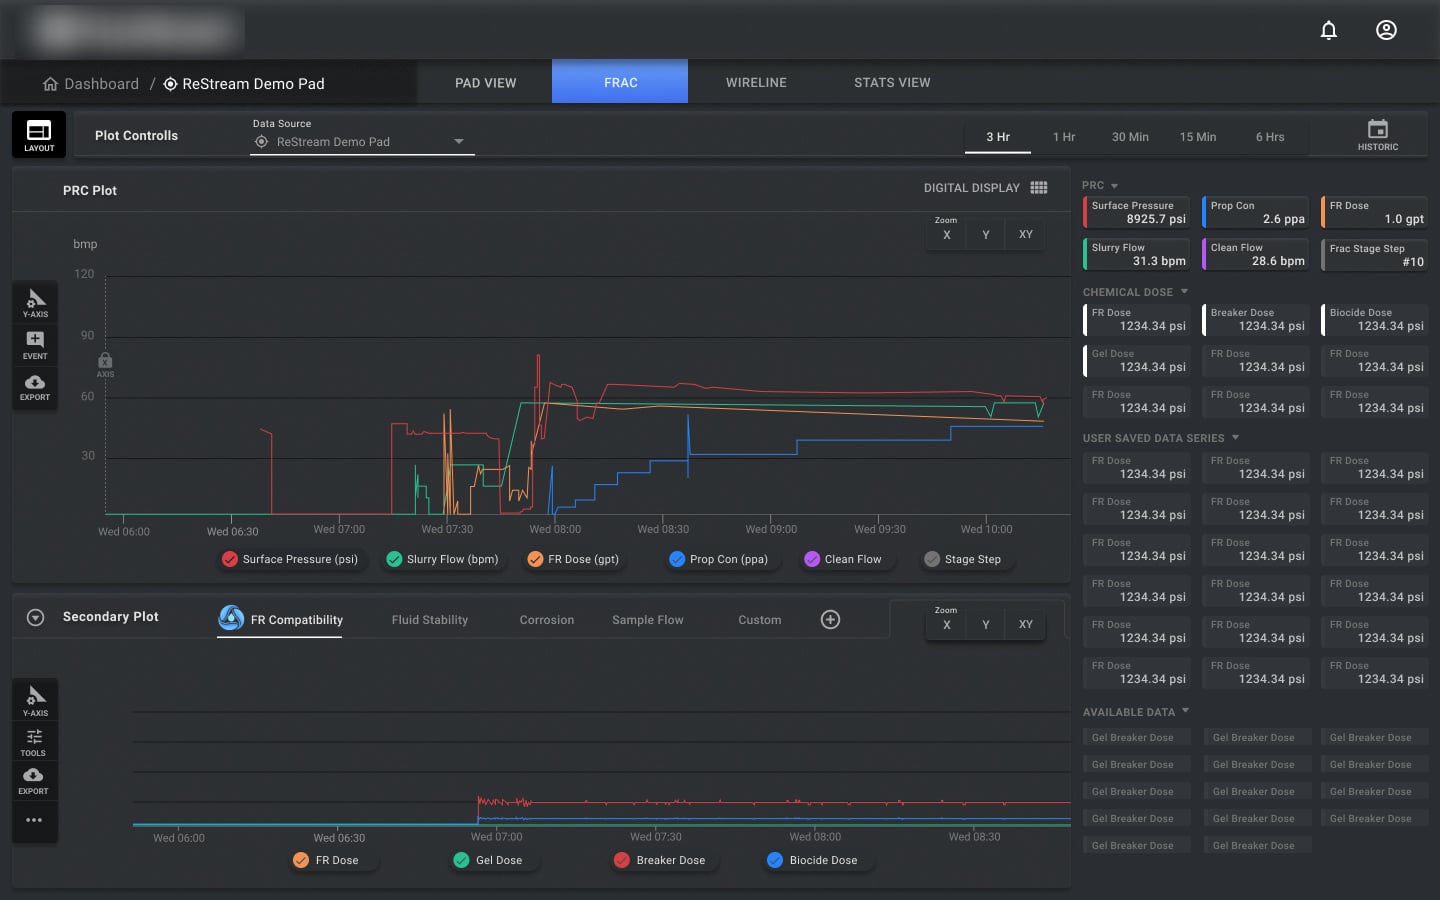Open the Sample Flow tab
The width and height of the screenshot is (1440, 900).
[x=648, y=620]
